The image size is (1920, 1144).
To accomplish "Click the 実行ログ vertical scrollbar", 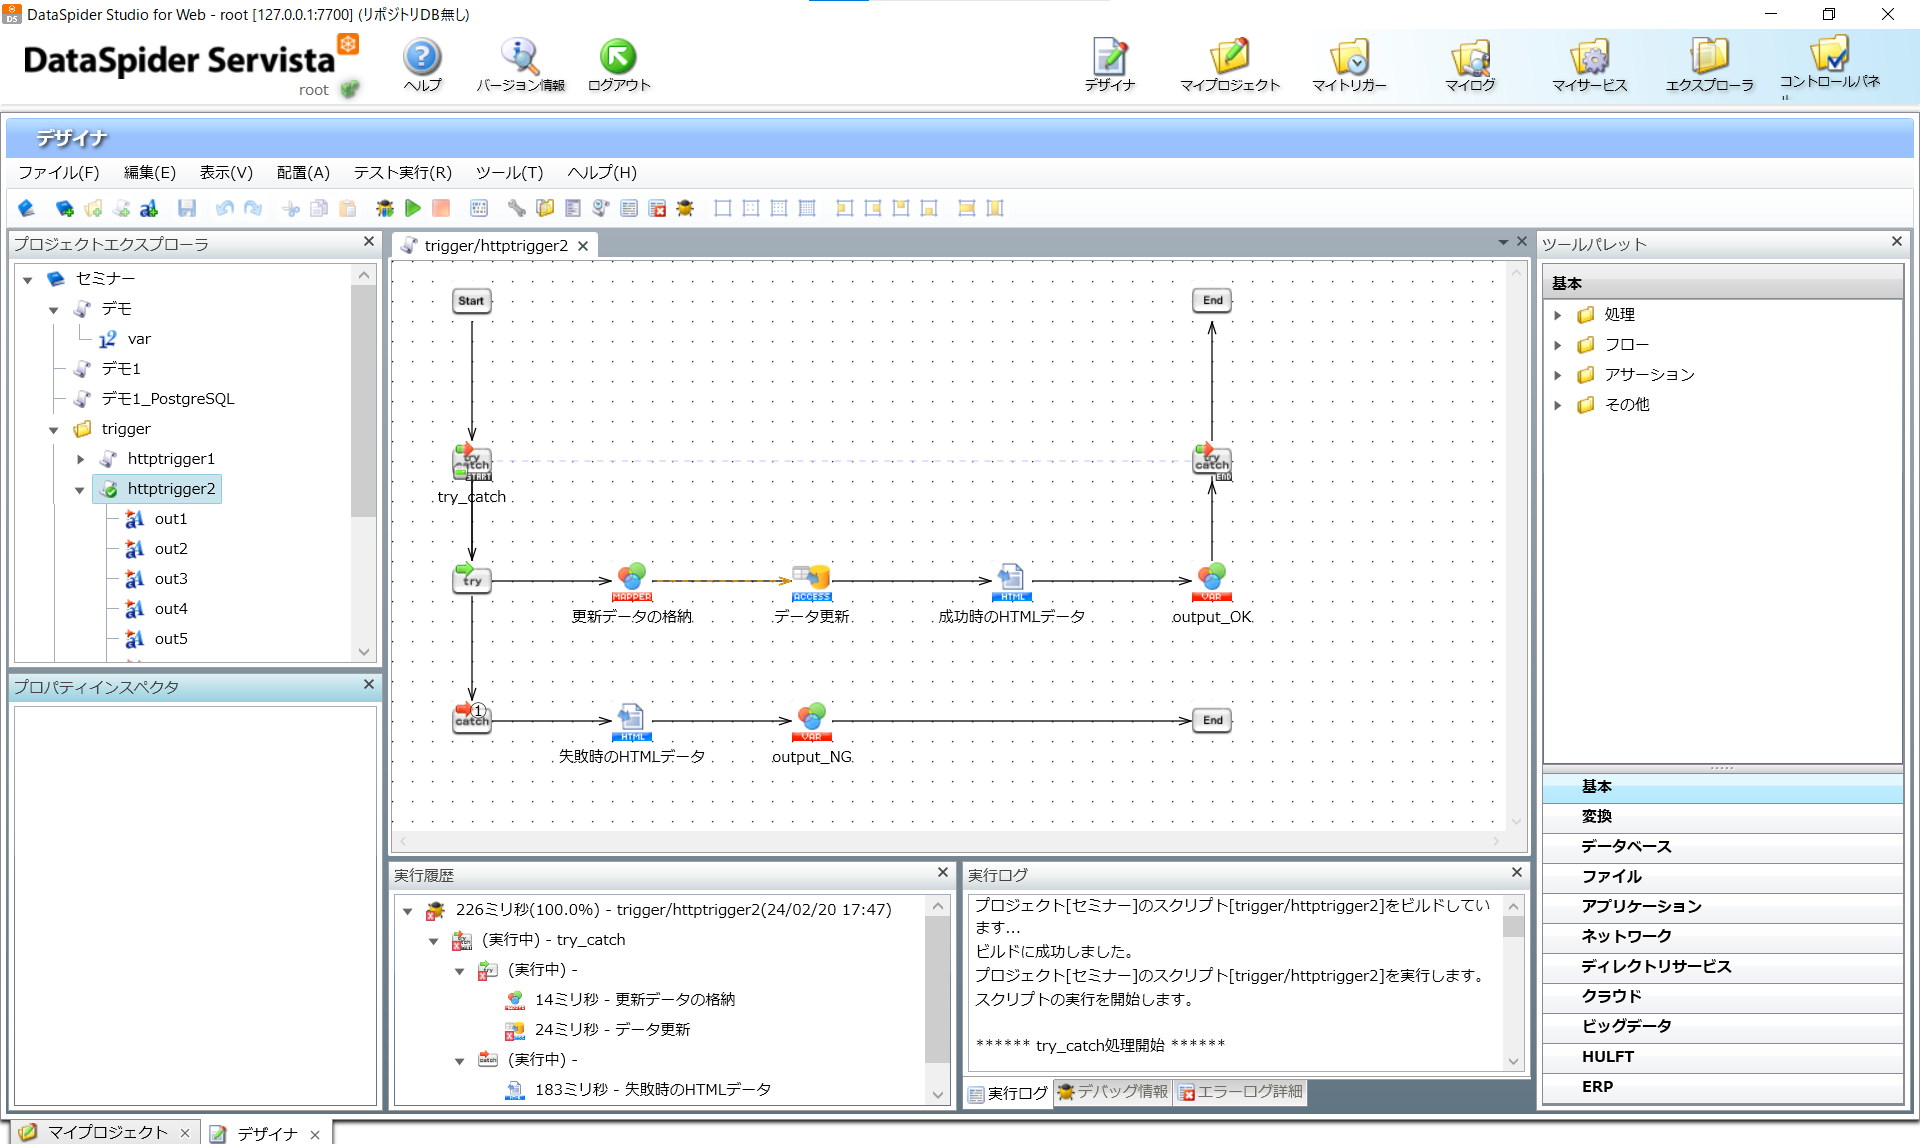I will [x=1513, y=984].
